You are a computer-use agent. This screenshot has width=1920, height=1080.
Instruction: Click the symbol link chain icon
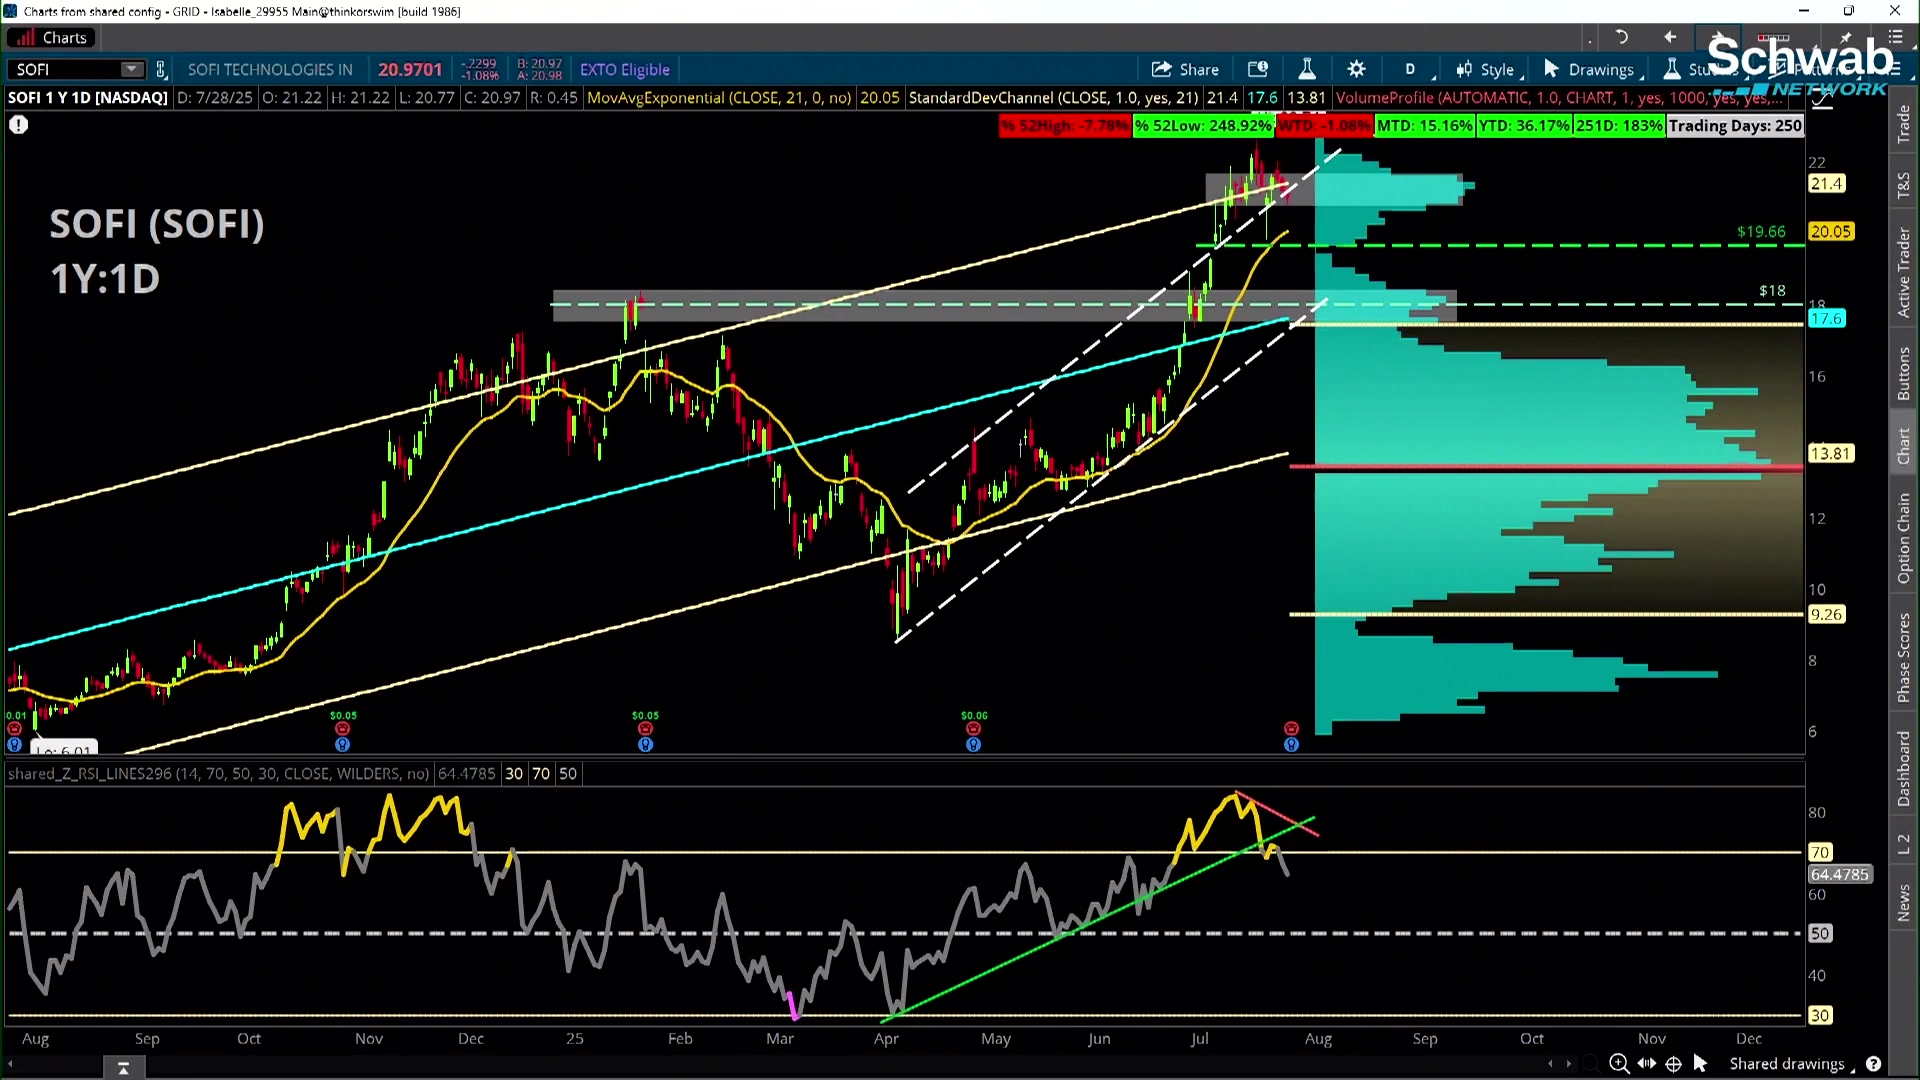pyautogui.click(x=161, y=69)
